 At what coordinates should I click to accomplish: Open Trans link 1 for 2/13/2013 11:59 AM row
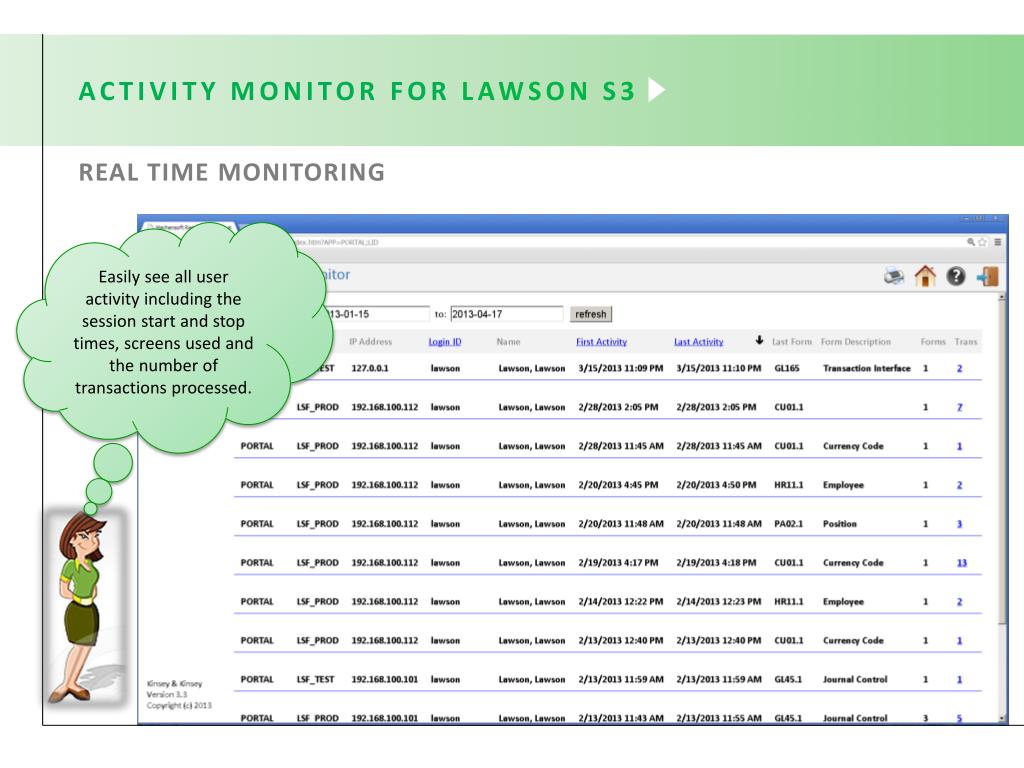(959, 679)
